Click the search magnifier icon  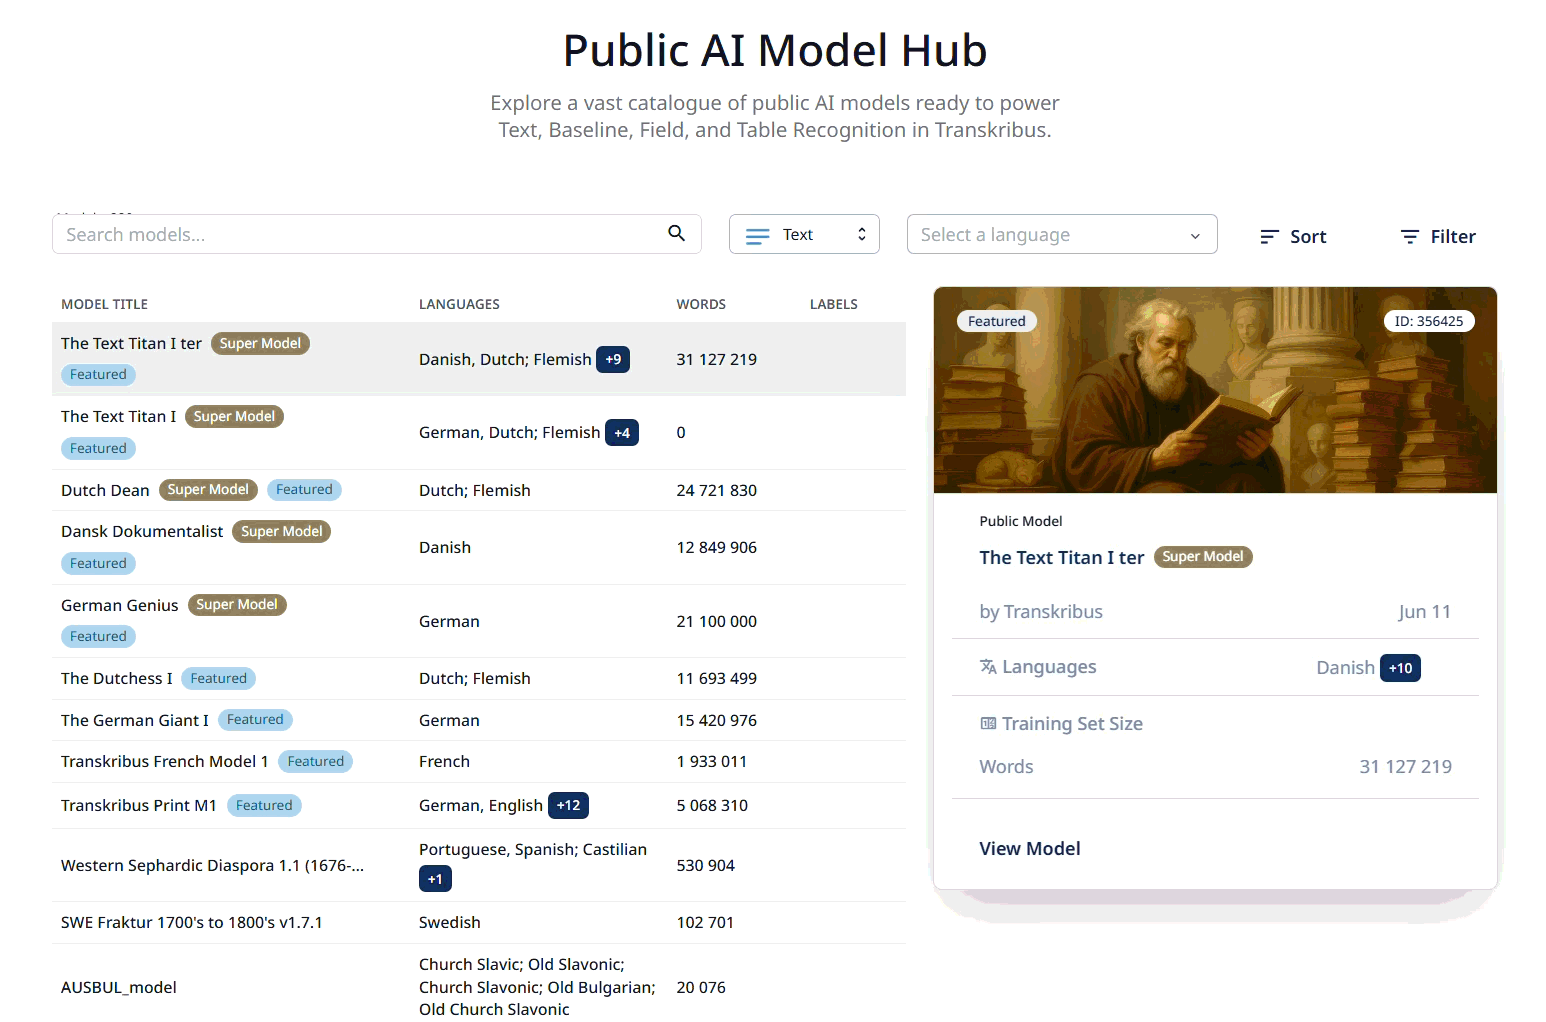(677, 233)
